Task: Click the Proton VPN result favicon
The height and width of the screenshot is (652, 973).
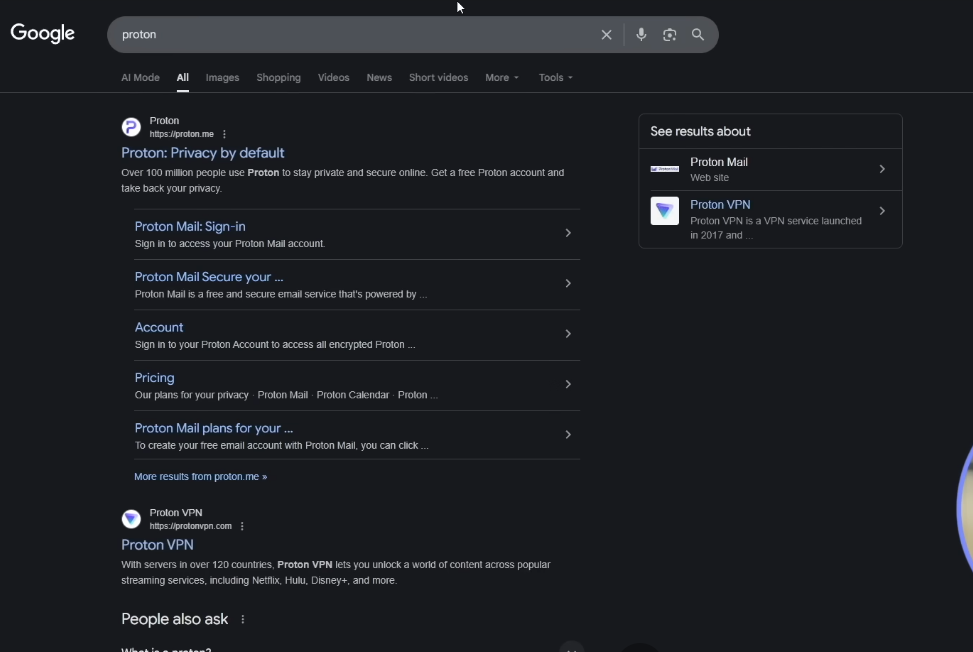Action: coord(131,519)
